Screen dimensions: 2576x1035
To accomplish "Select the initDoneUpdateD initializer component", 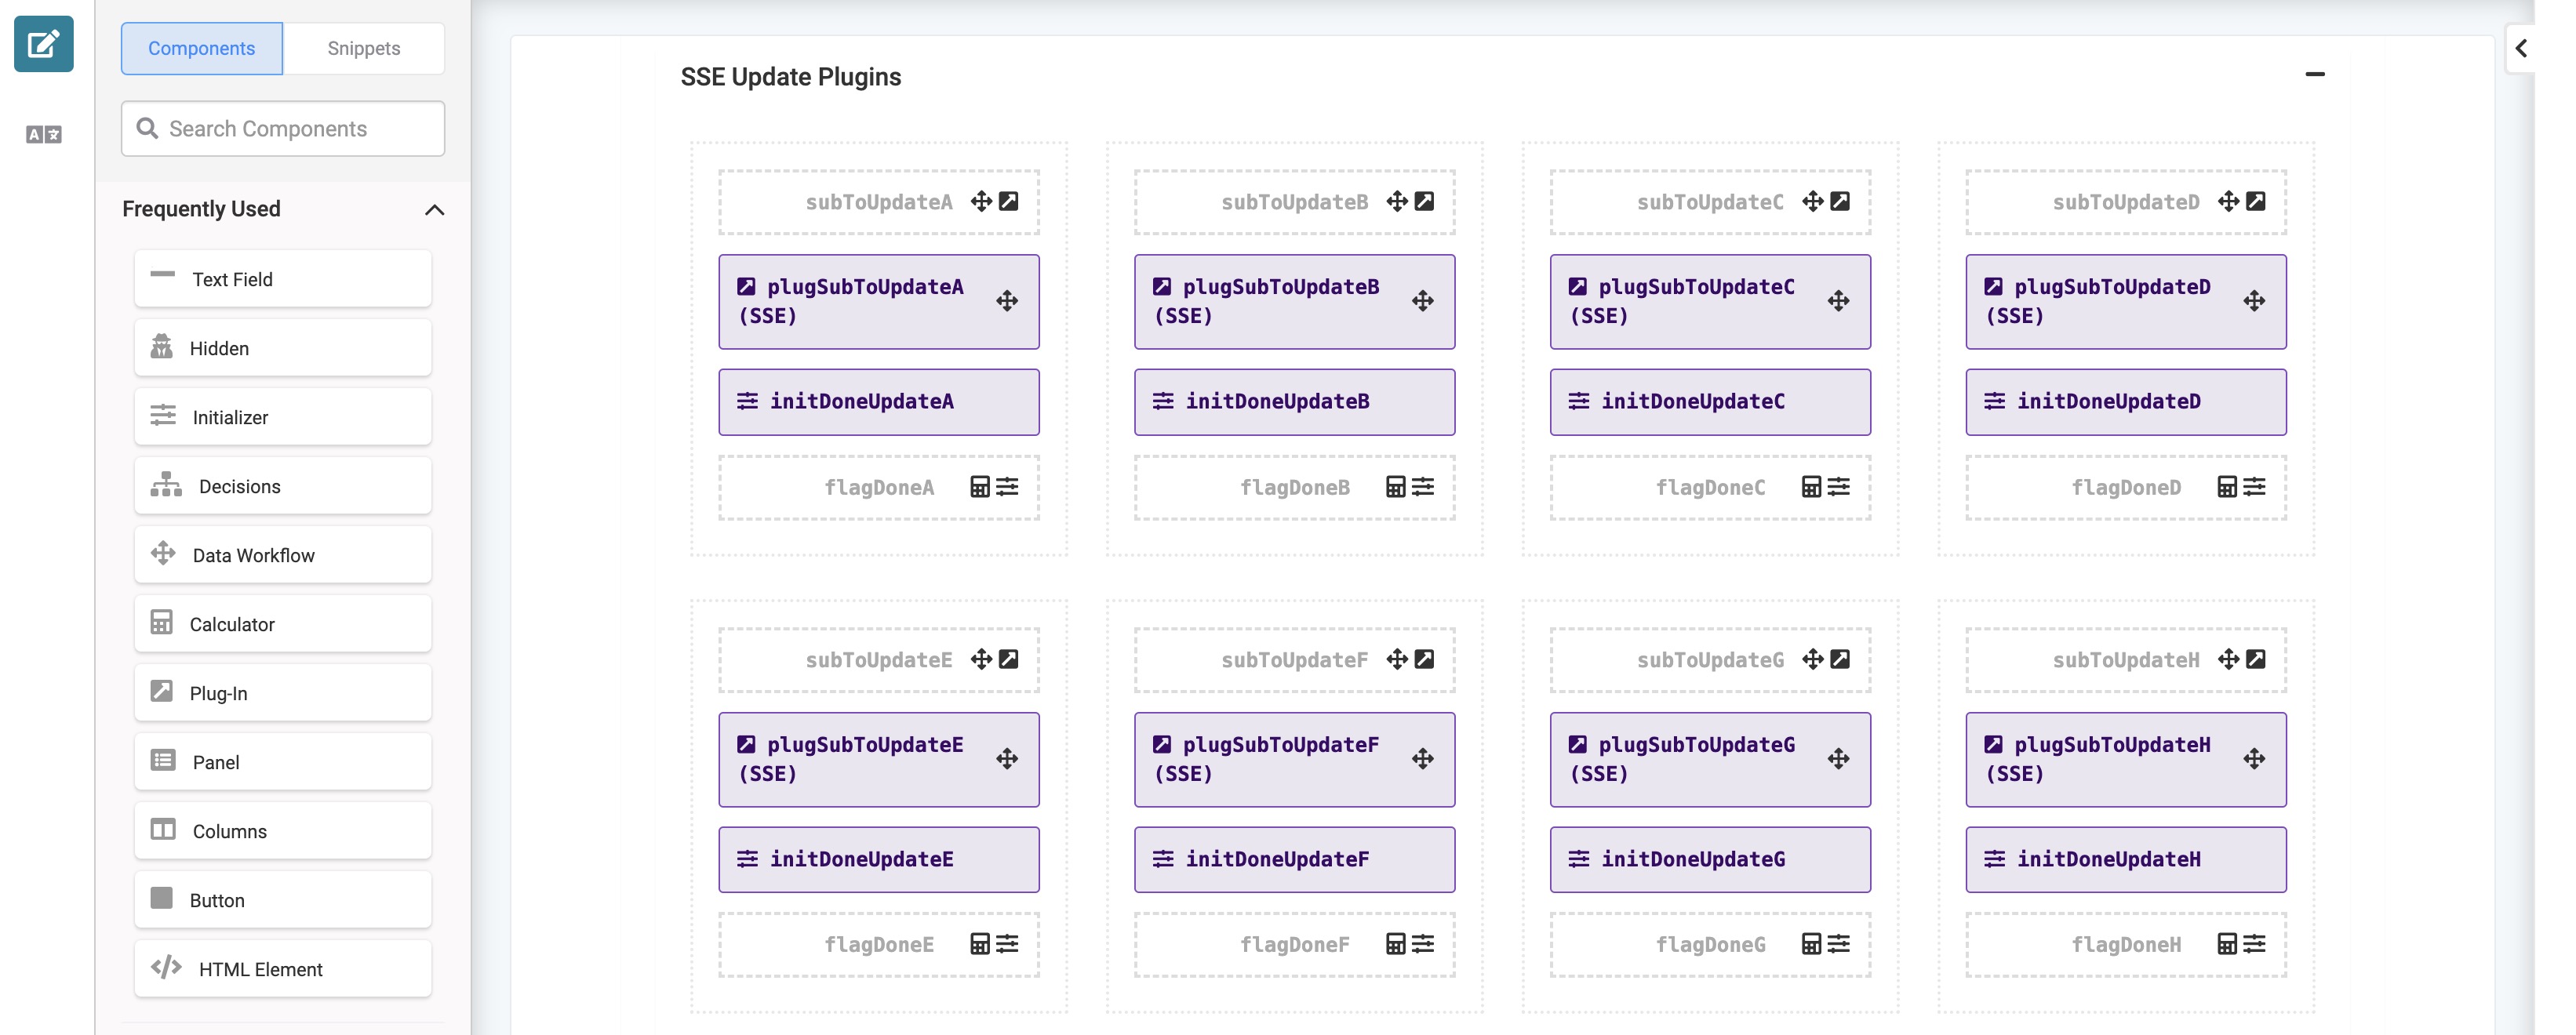I will tap(2126, 402).
